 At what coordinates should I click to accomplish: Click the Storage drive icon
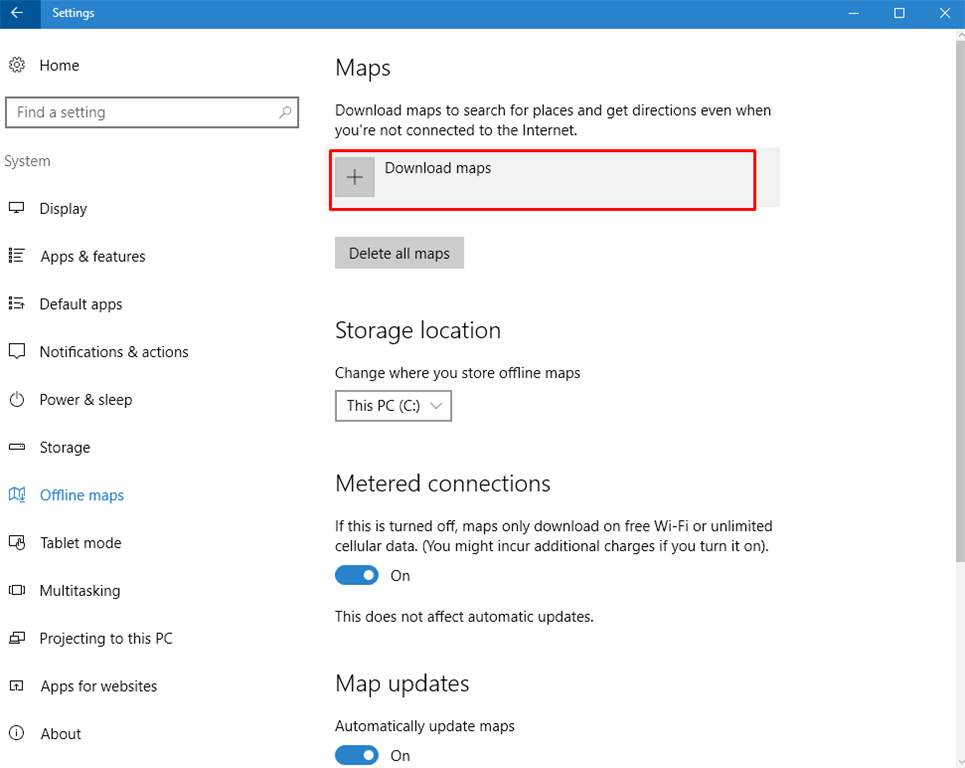(x=17, y=447)
